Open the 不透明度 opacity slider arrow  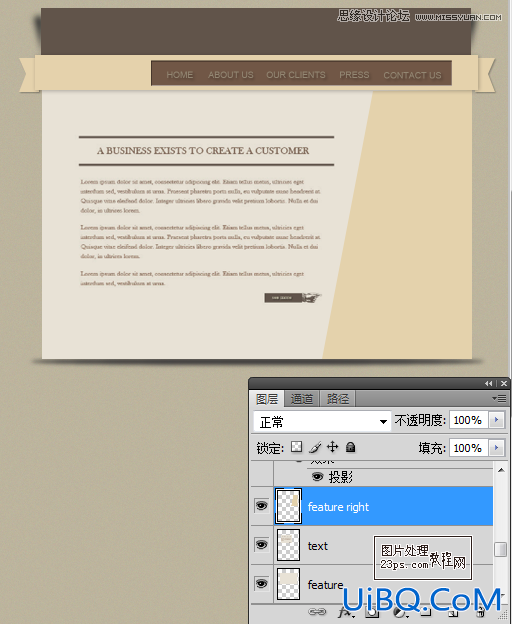(496, 420)
